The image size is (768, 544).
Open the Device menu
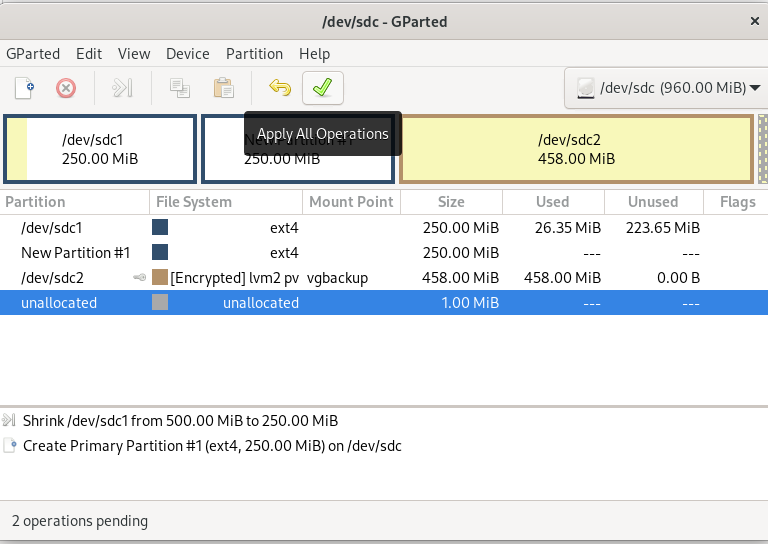pos(187,54)
